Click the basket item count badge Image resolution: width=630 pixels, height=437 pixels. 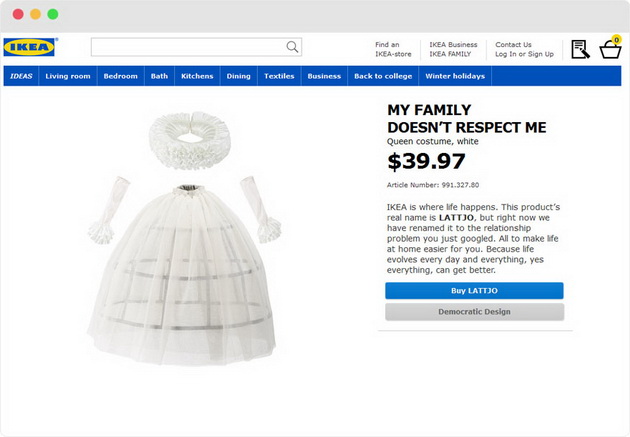[x=616, y=39]
